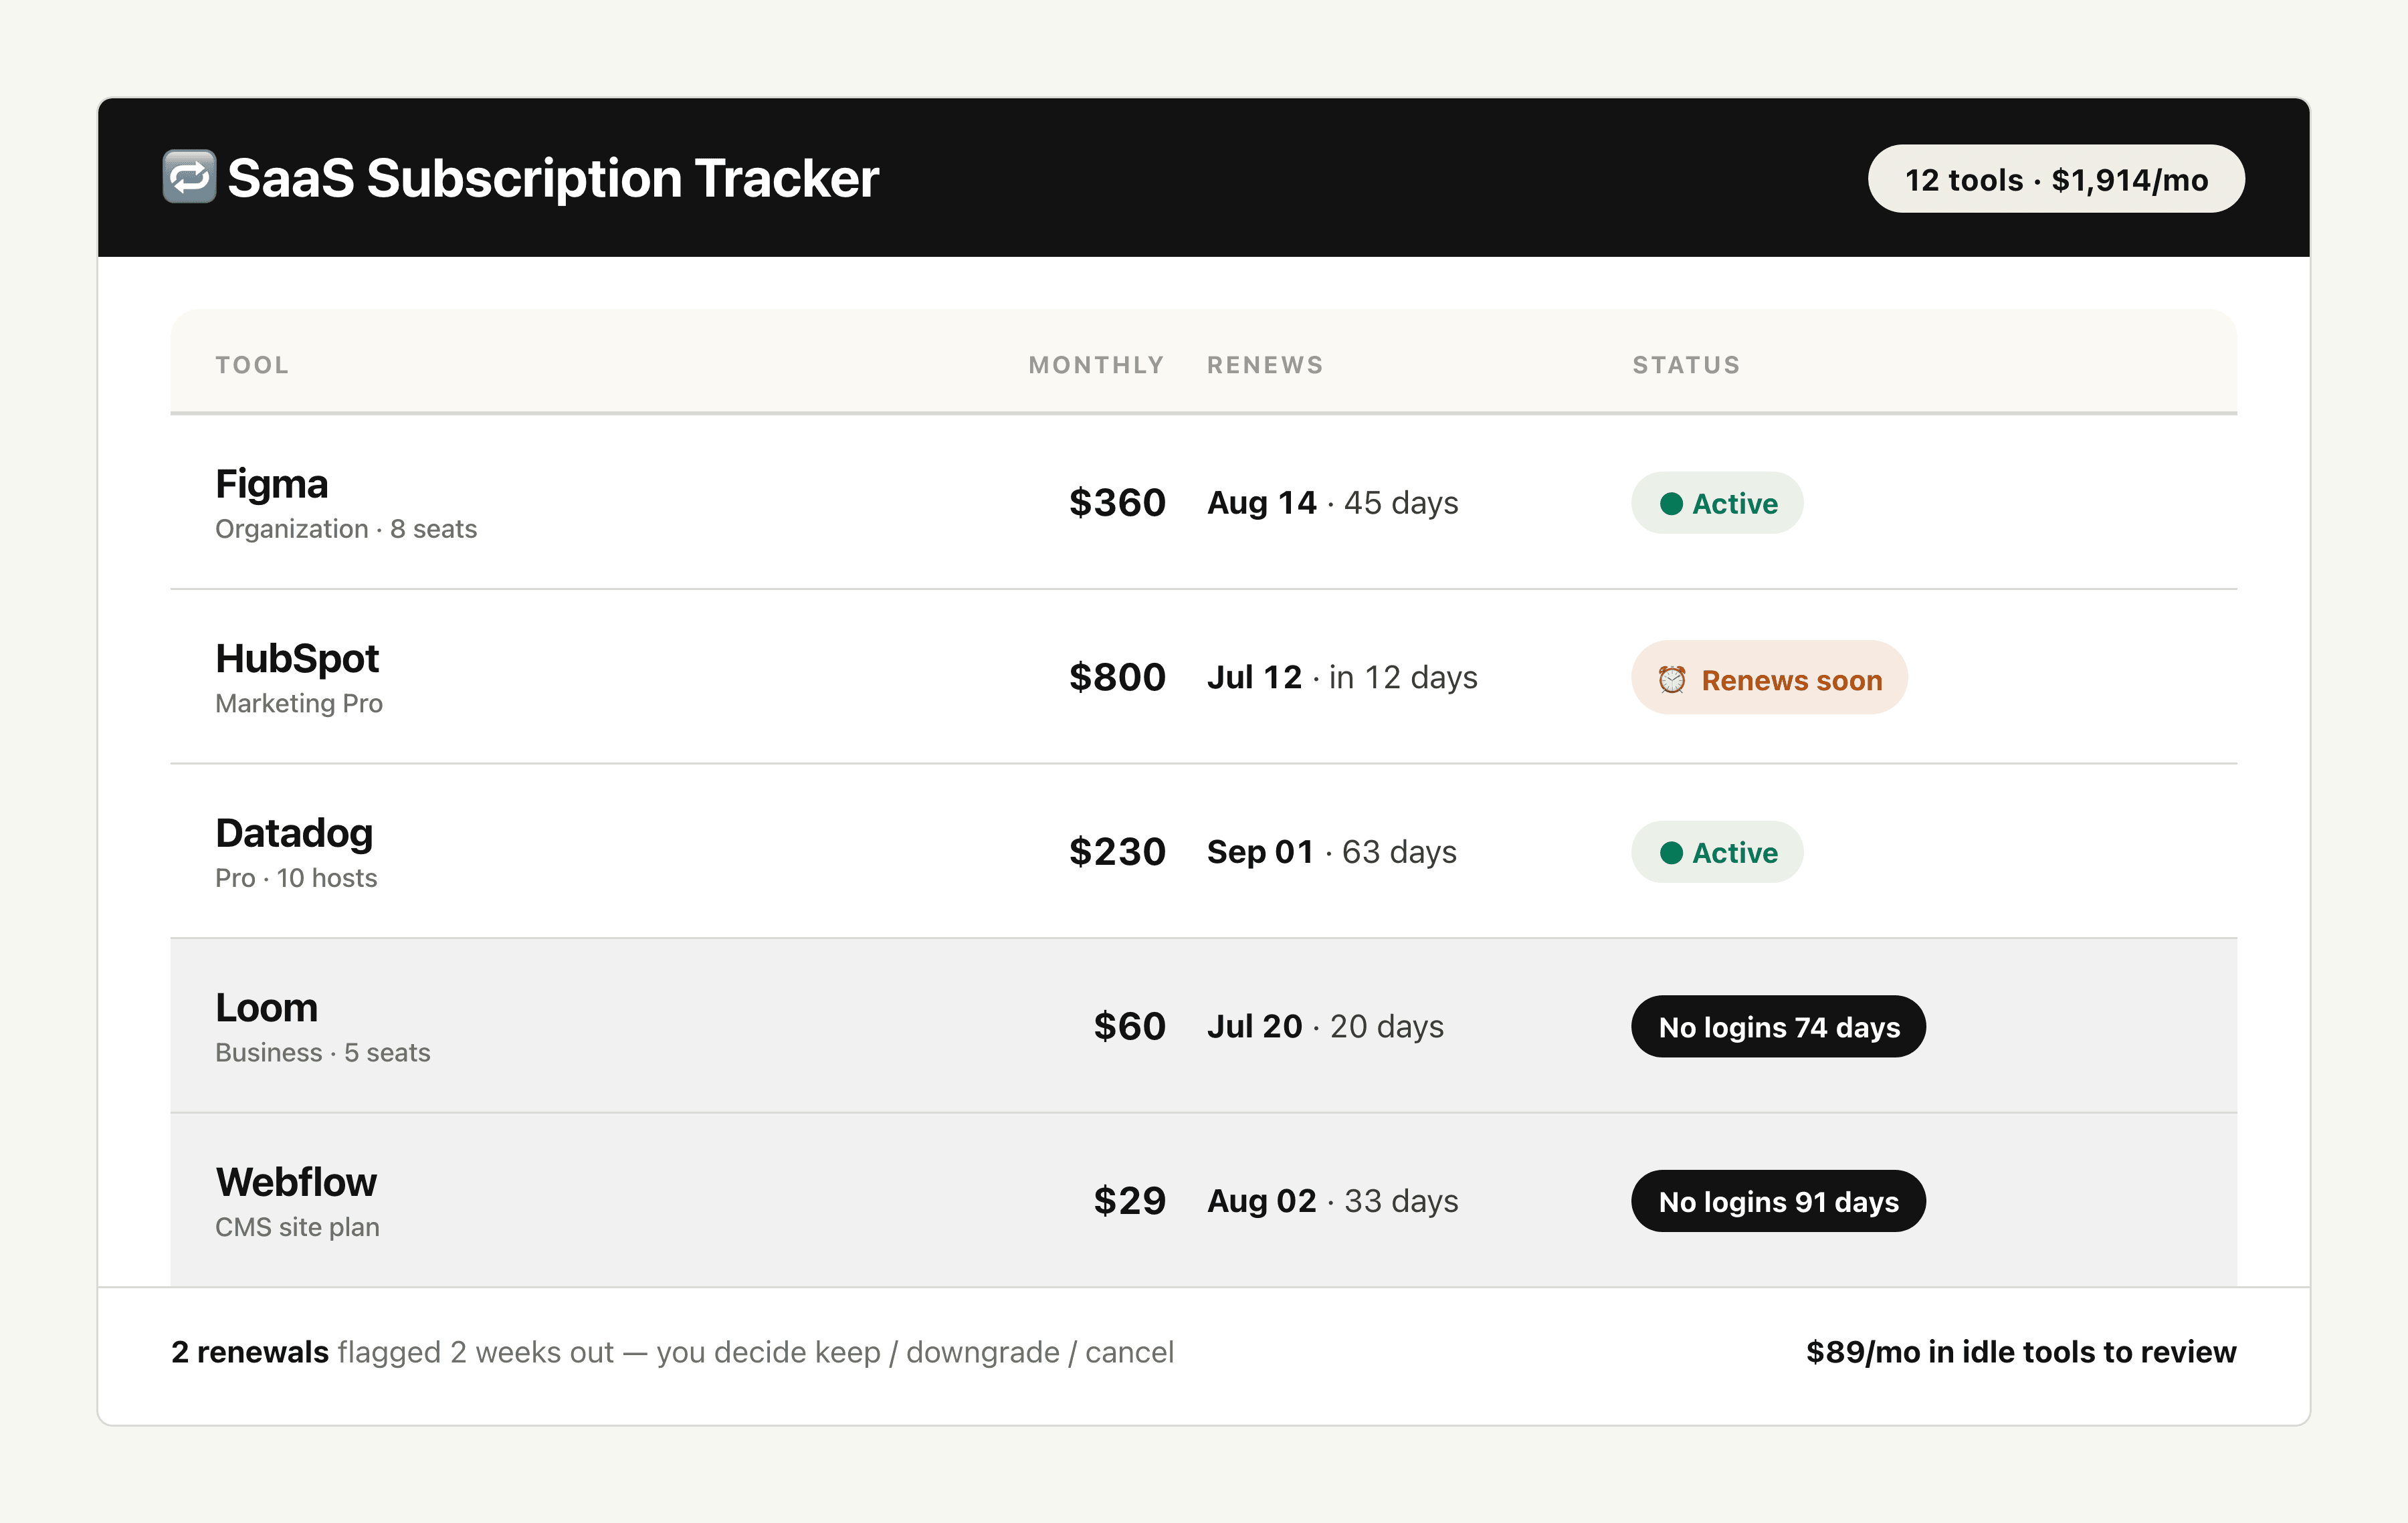Click the No logins 74 days badge
The image size is (2408, 1523).
pos(1778,1026)
